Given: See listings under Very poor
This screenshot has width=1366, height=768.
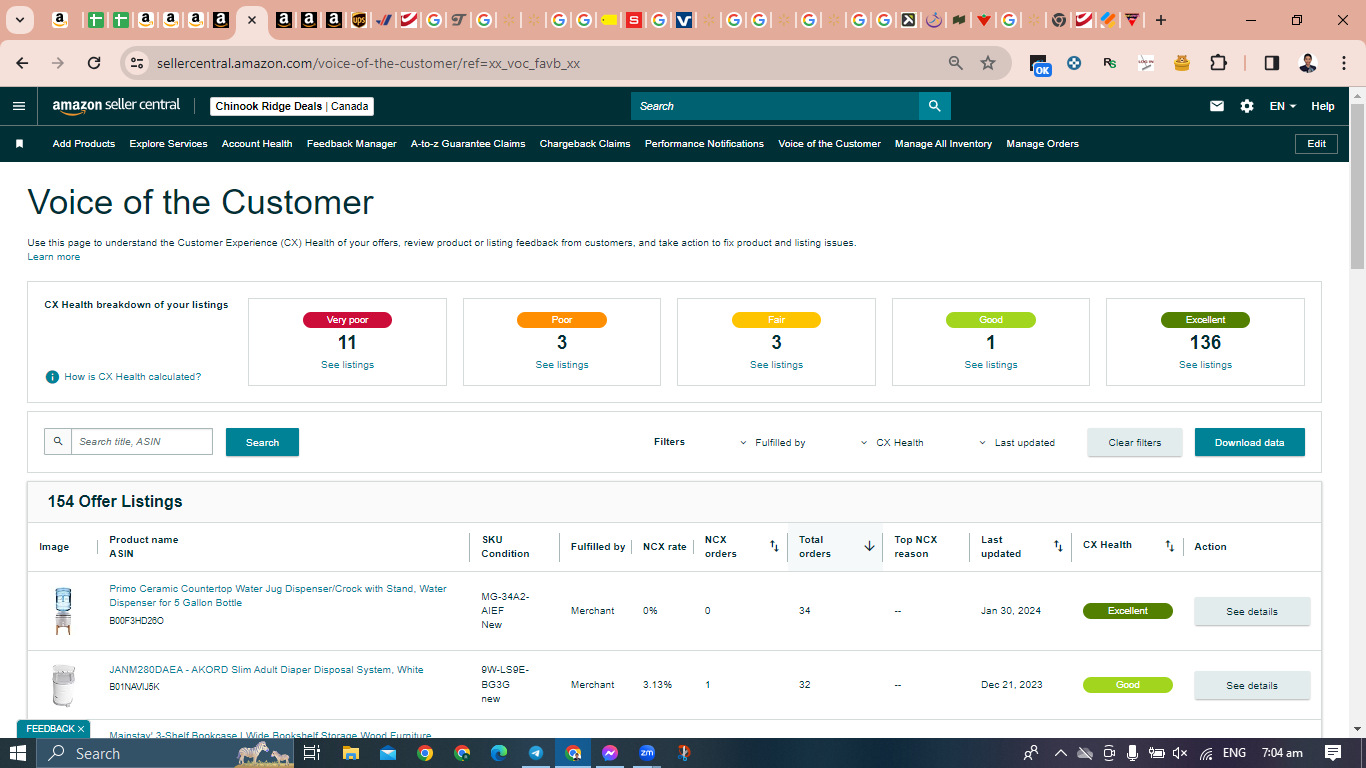Looking at the screenshot, I should 347,365.
